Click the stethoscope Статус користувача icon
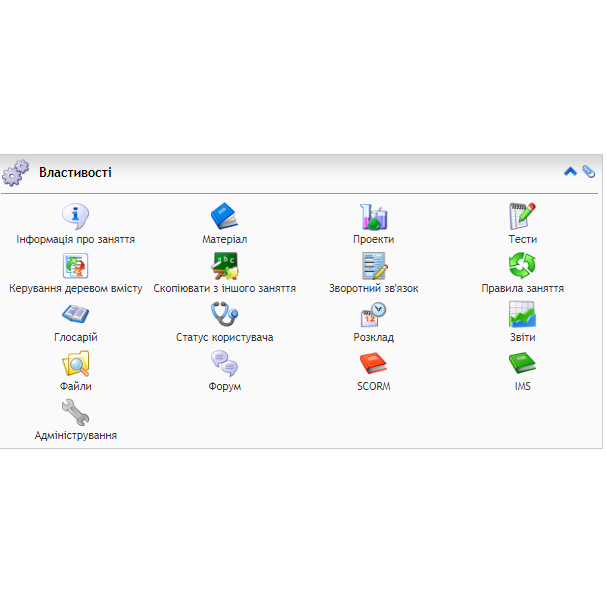This screenshot has height=602, width=606. click(225, 315)
